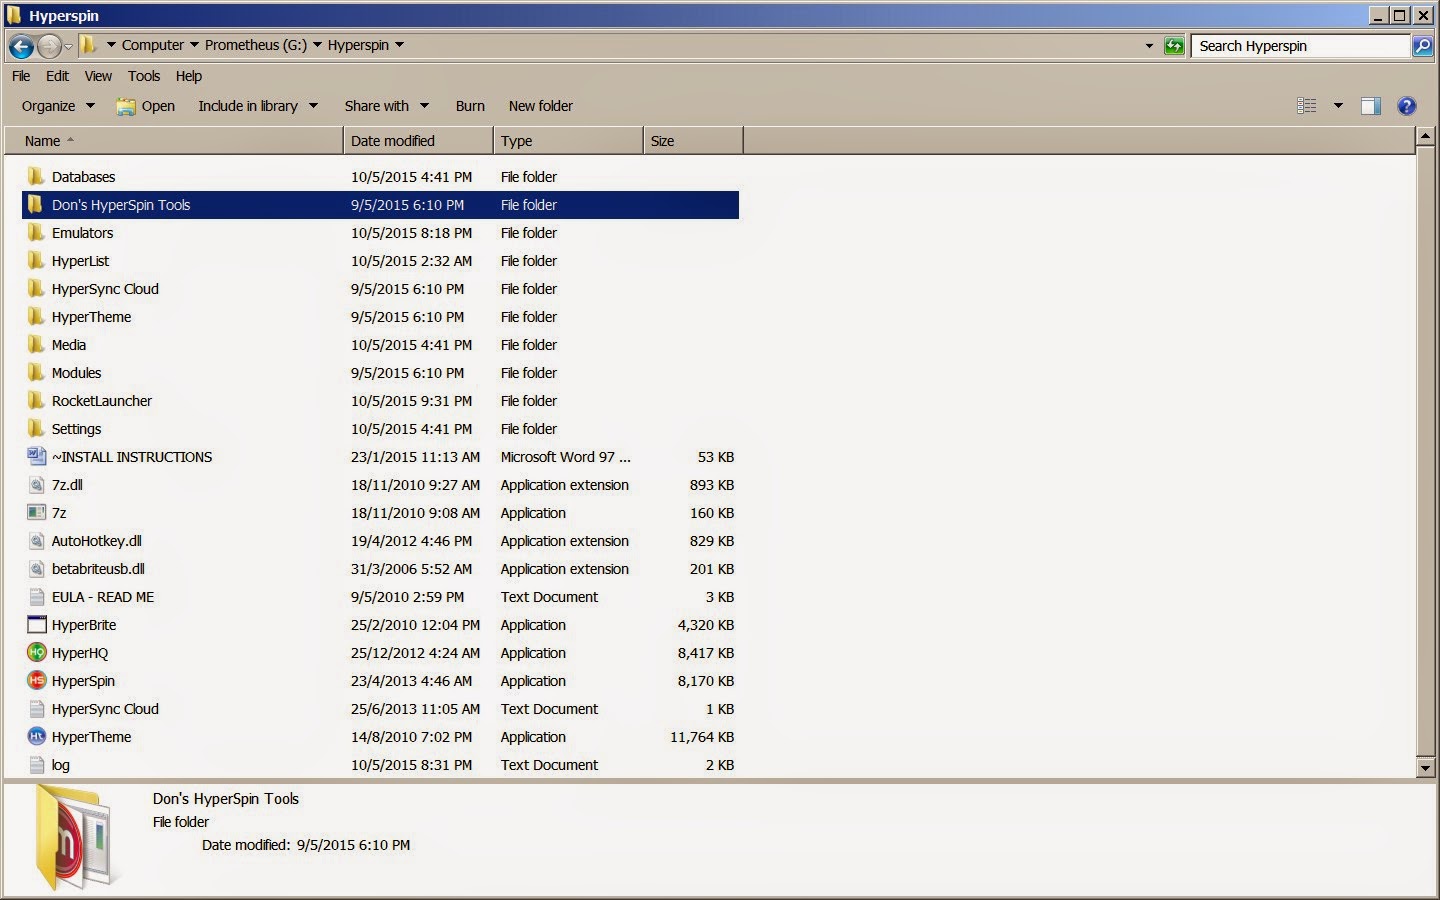Select the Emulators folder icon
1440x900 pixels.
(36, 233)
